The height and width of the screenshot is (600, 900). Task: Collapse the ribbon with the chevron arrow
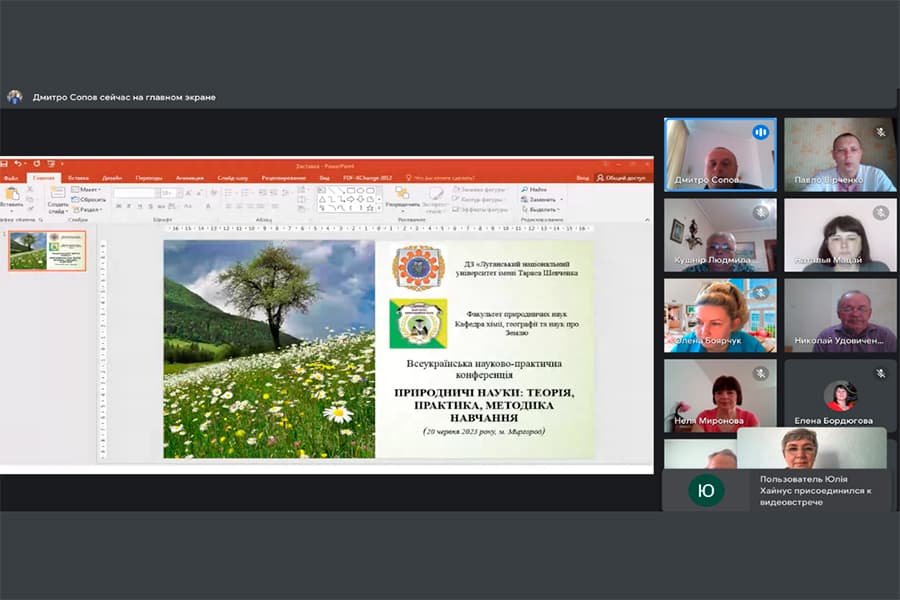[645, 220]
